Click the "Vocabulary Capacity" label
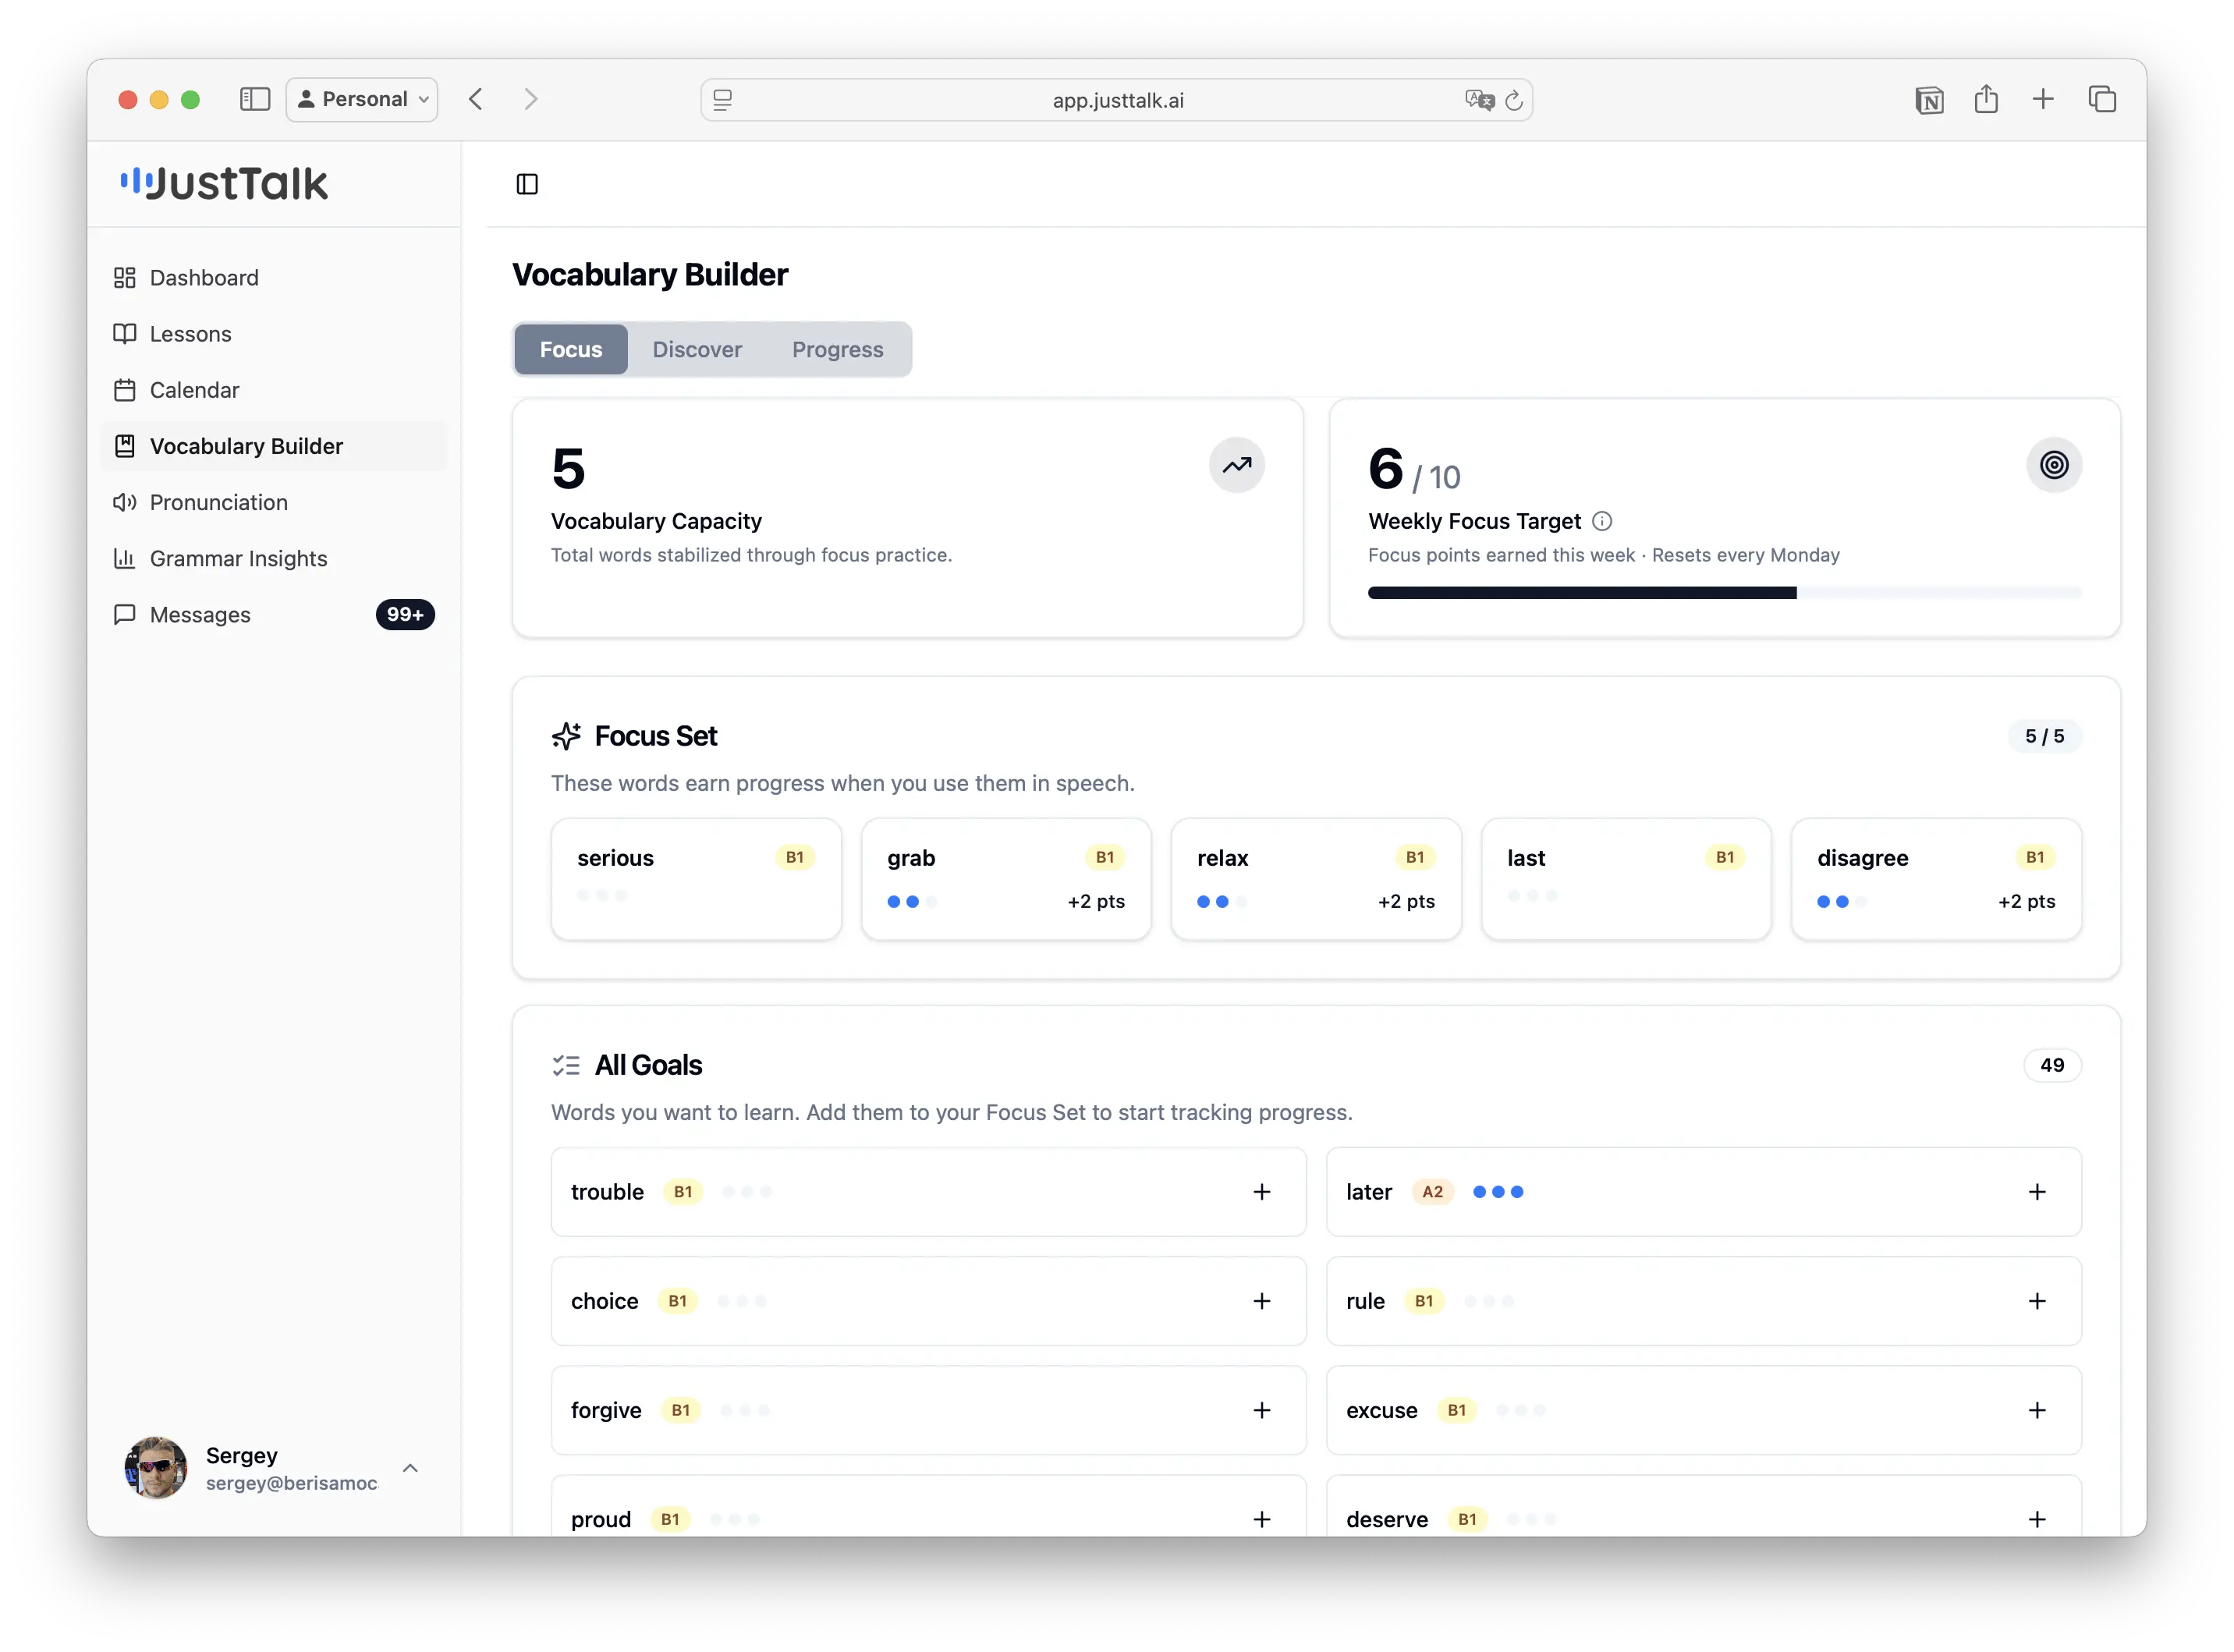The width and height of the screenshot is (2234, 1652). pos(656,520)
